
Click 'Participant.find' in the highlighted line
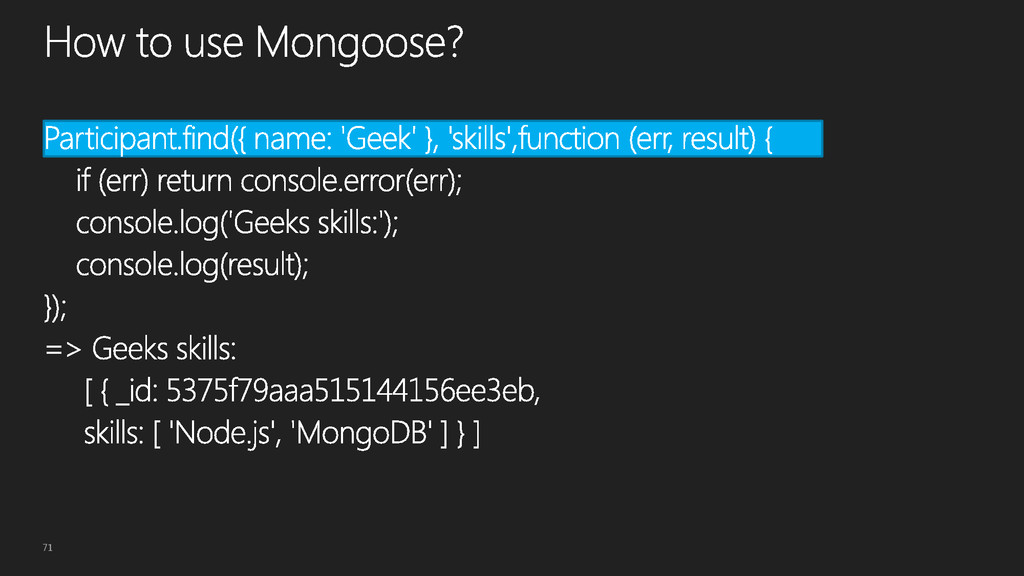point(136,139)
